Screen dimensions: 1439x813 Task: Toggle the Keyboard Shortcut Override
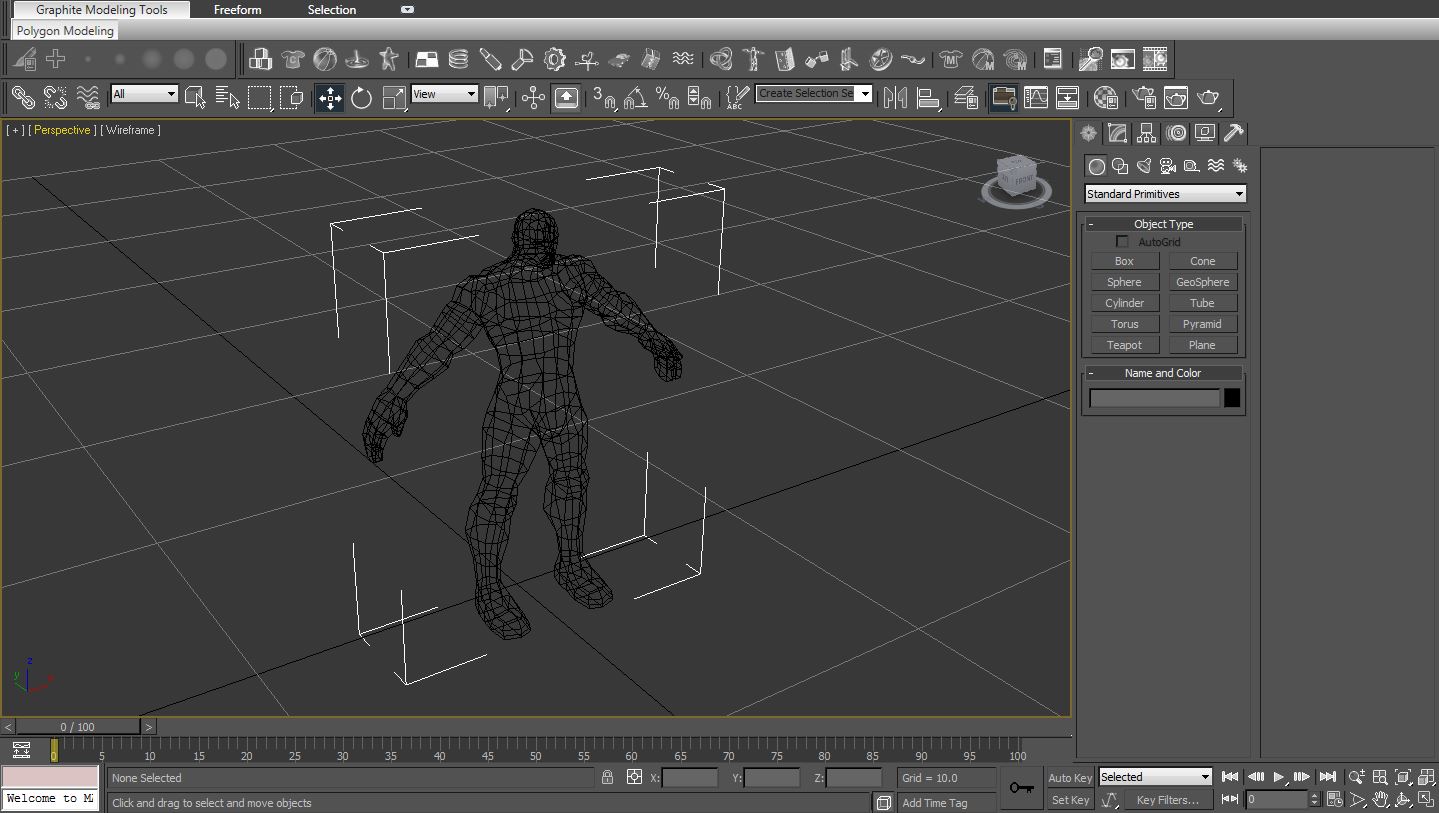566,97
